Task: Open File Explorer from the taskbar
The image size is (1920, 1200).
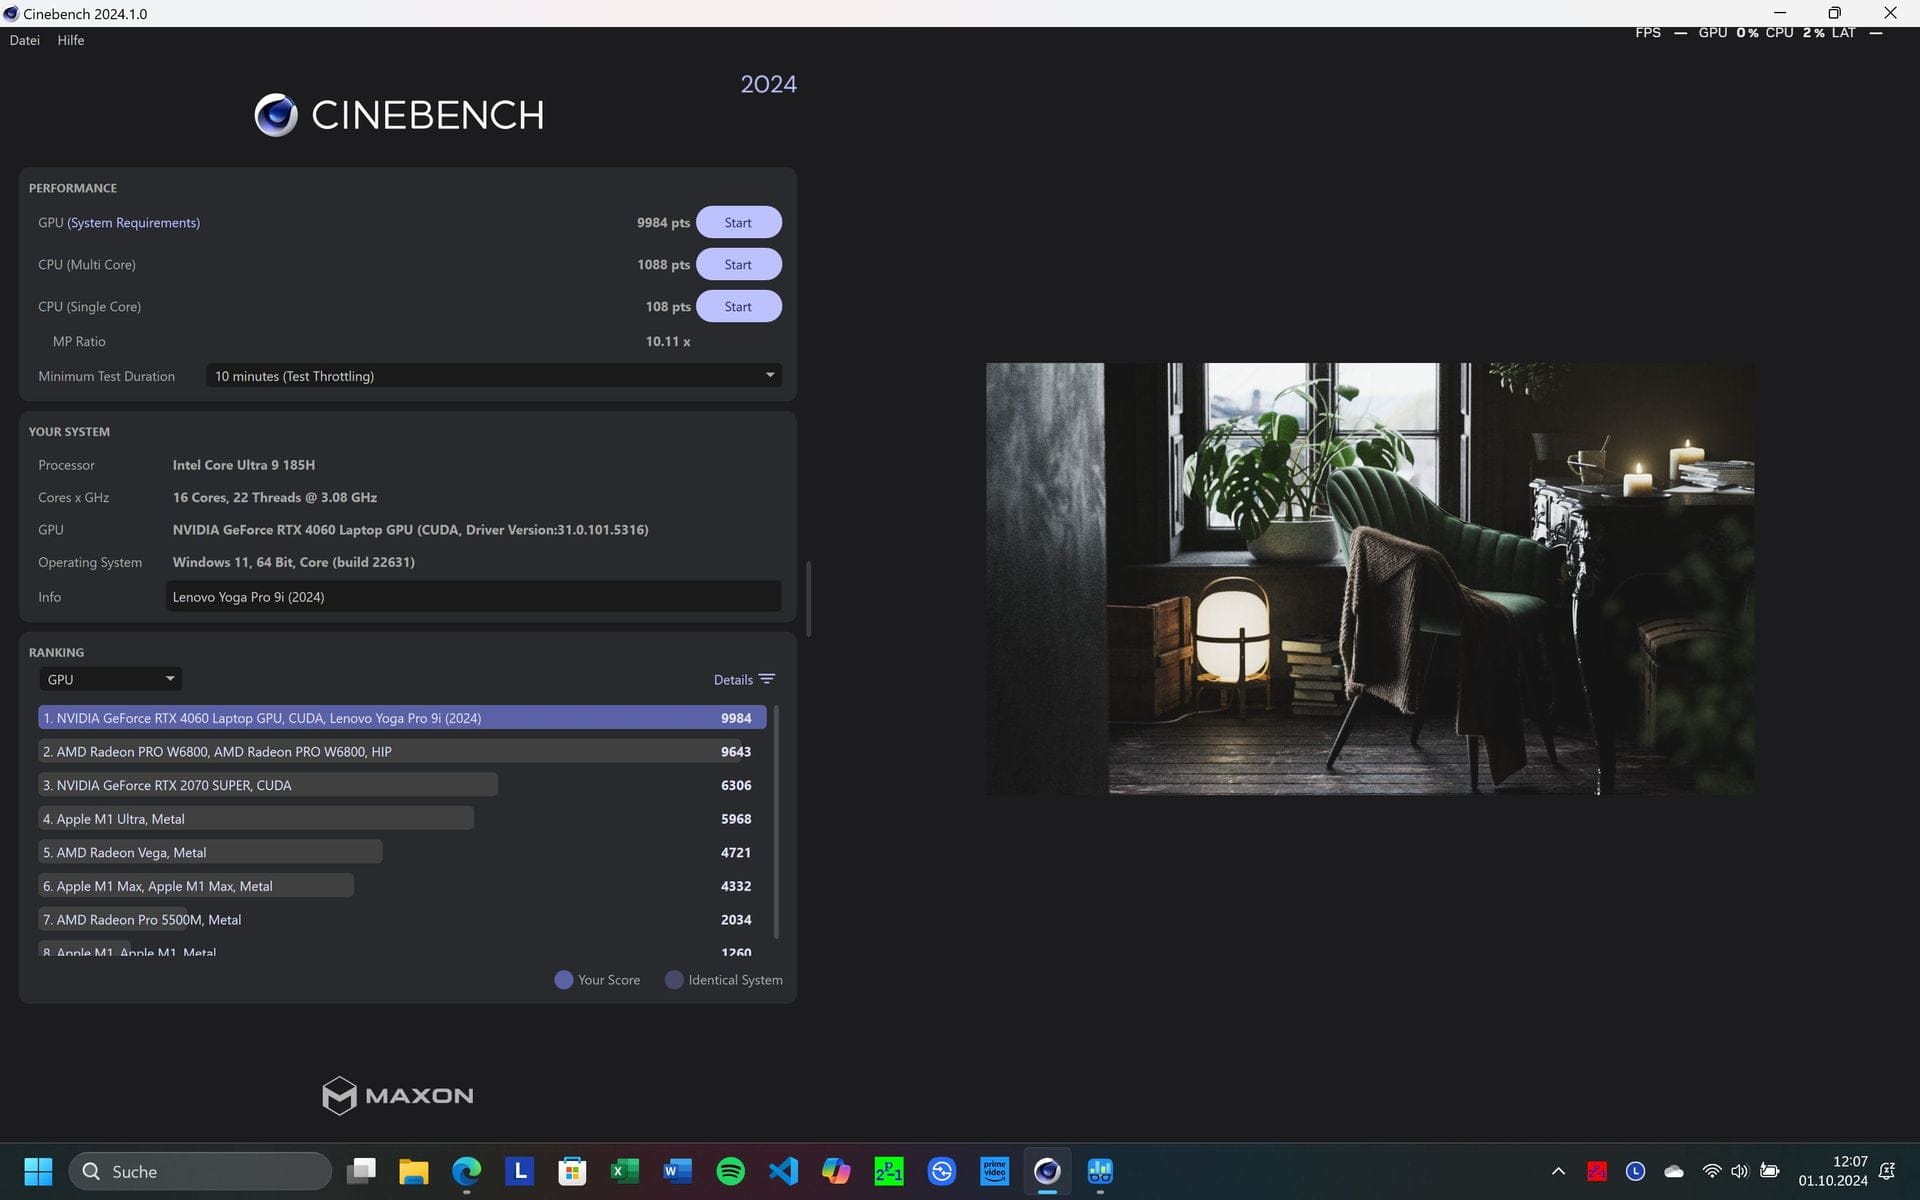Action: click(414, 1171)
